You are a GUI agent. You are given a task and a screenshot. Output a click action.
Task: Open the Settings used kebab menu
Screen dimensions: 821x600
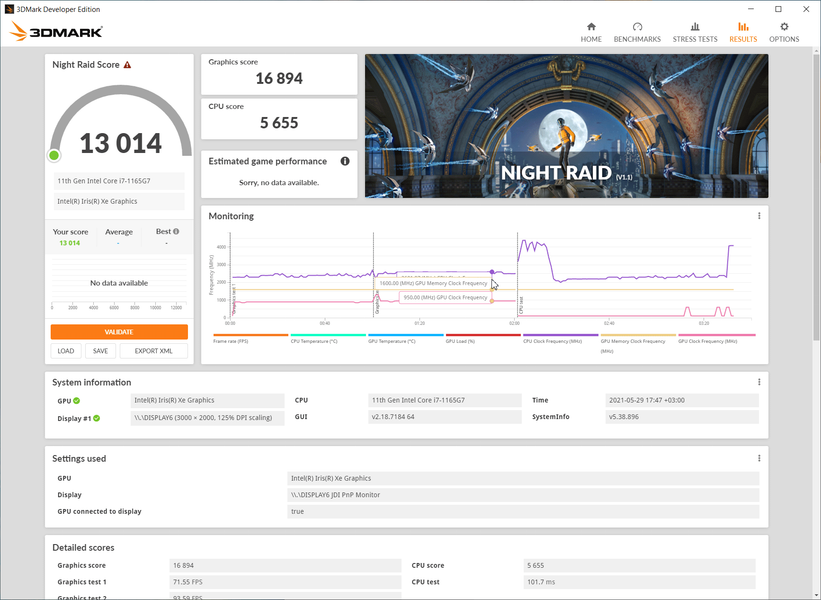click(759, 459)
